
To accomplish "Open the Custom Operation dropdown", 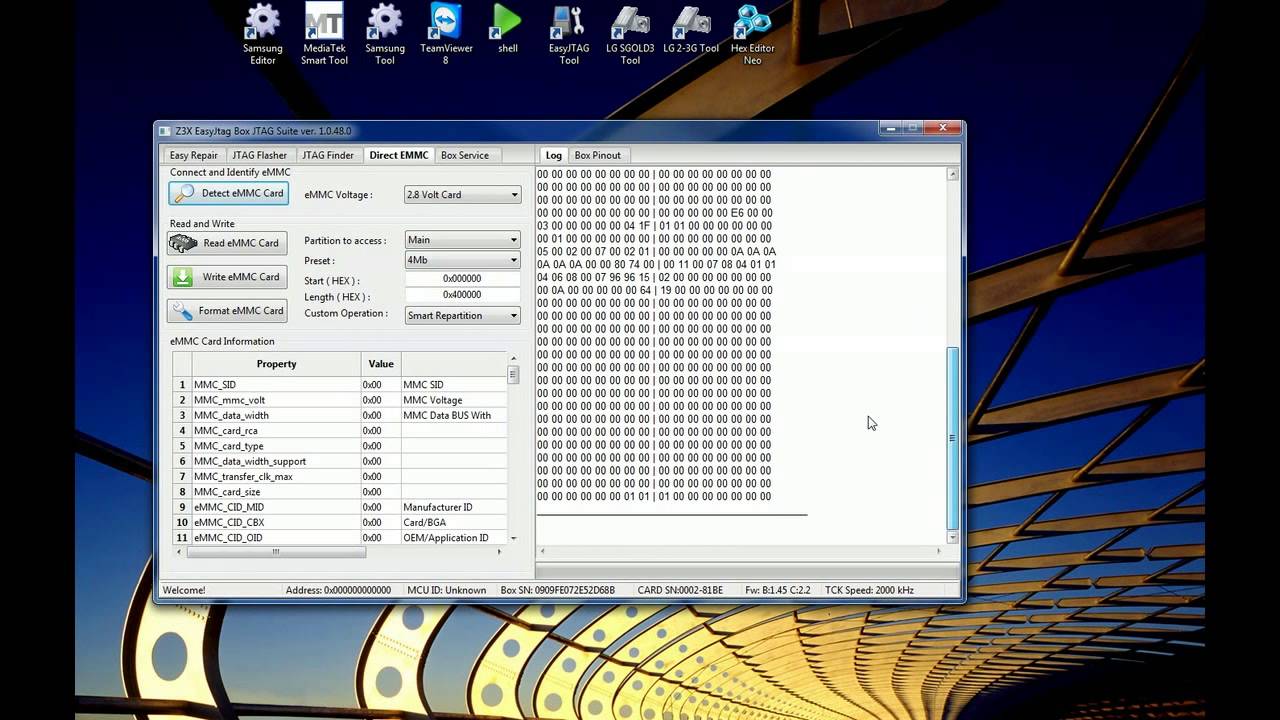I will coord(462,315).
